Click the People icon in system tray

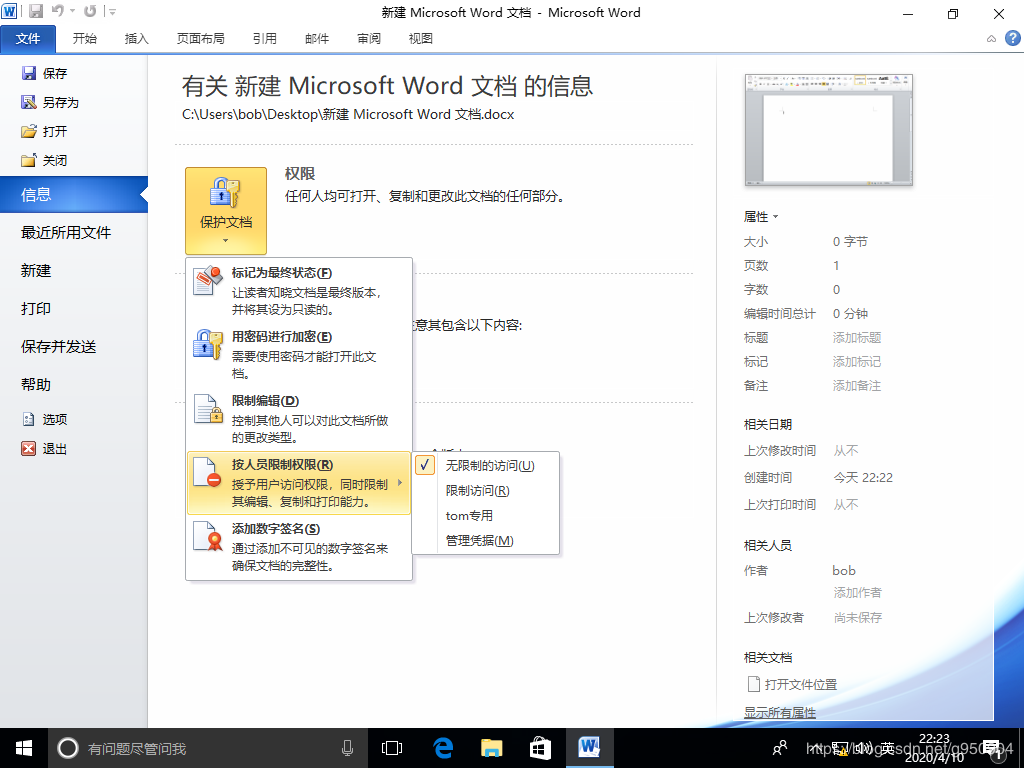tap(779, 748)
